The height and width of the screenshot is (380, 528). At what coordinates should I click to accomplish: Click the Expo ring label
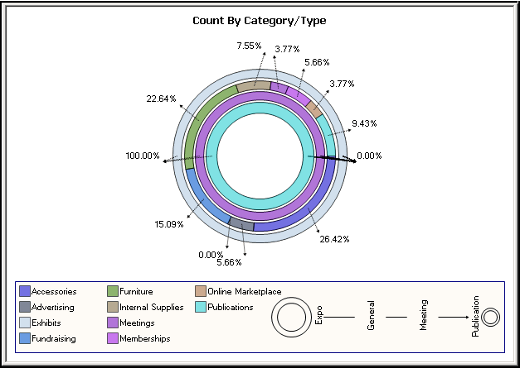click(318, 315)
